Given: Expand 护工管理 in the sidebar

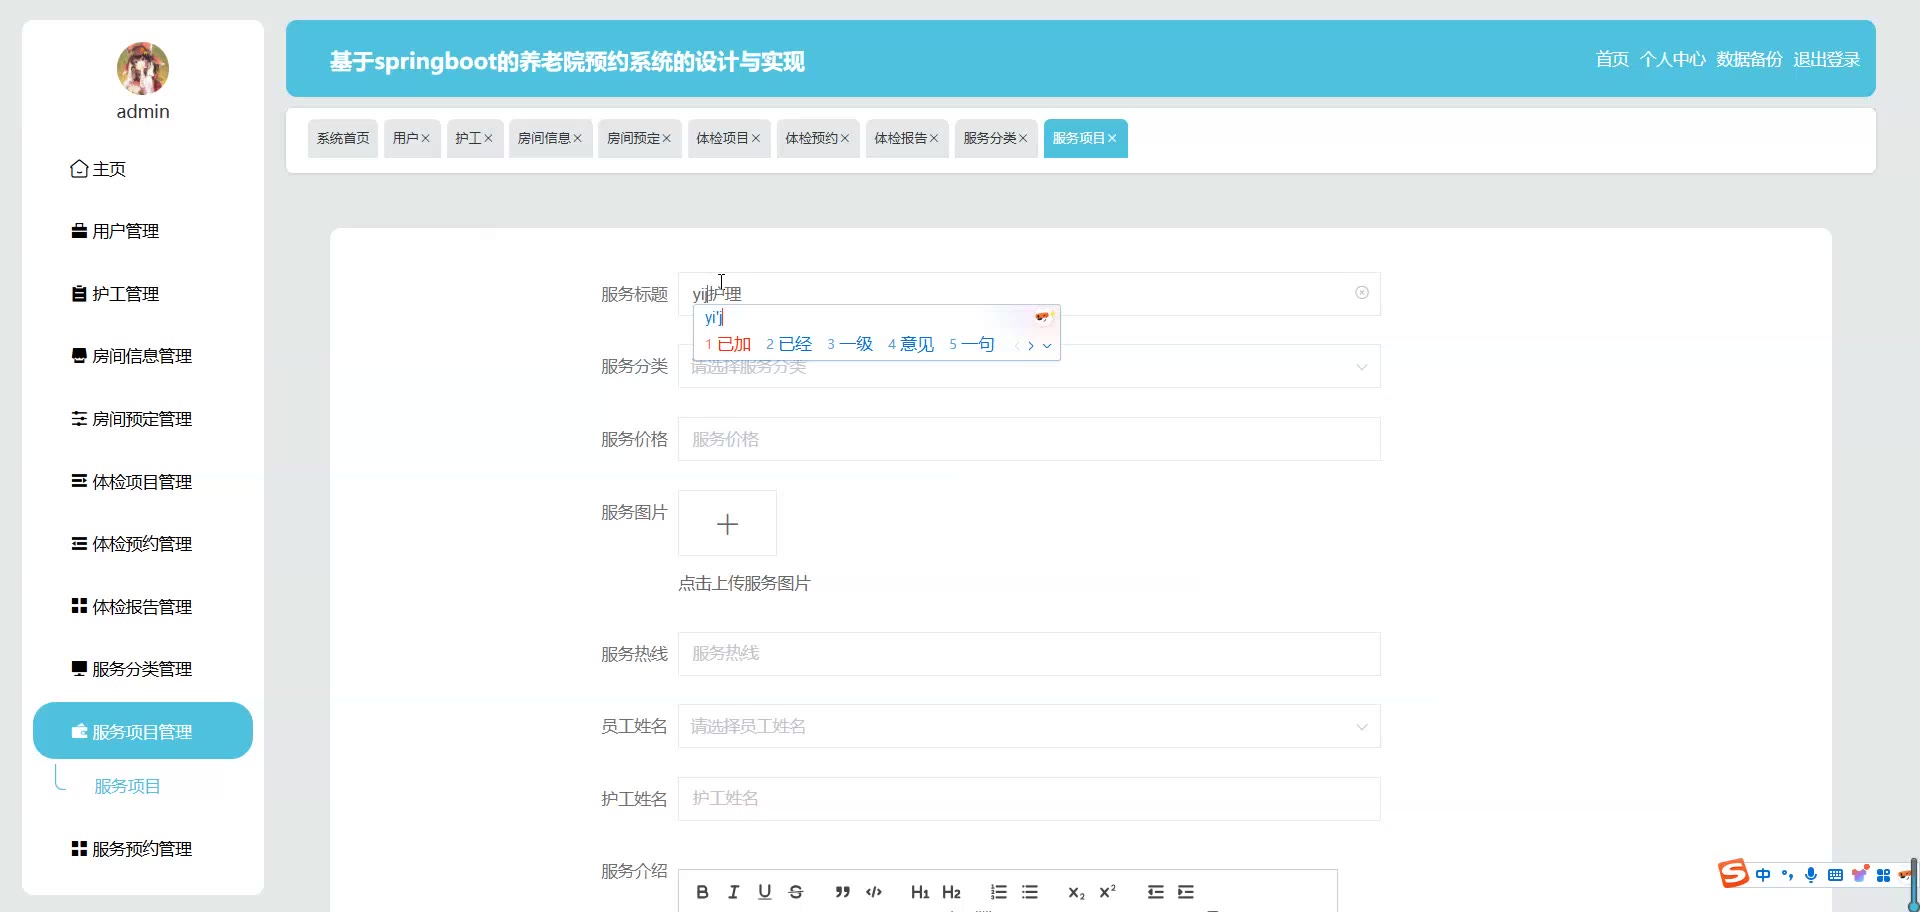Looking at the screenshot, I should coord(143,294).
